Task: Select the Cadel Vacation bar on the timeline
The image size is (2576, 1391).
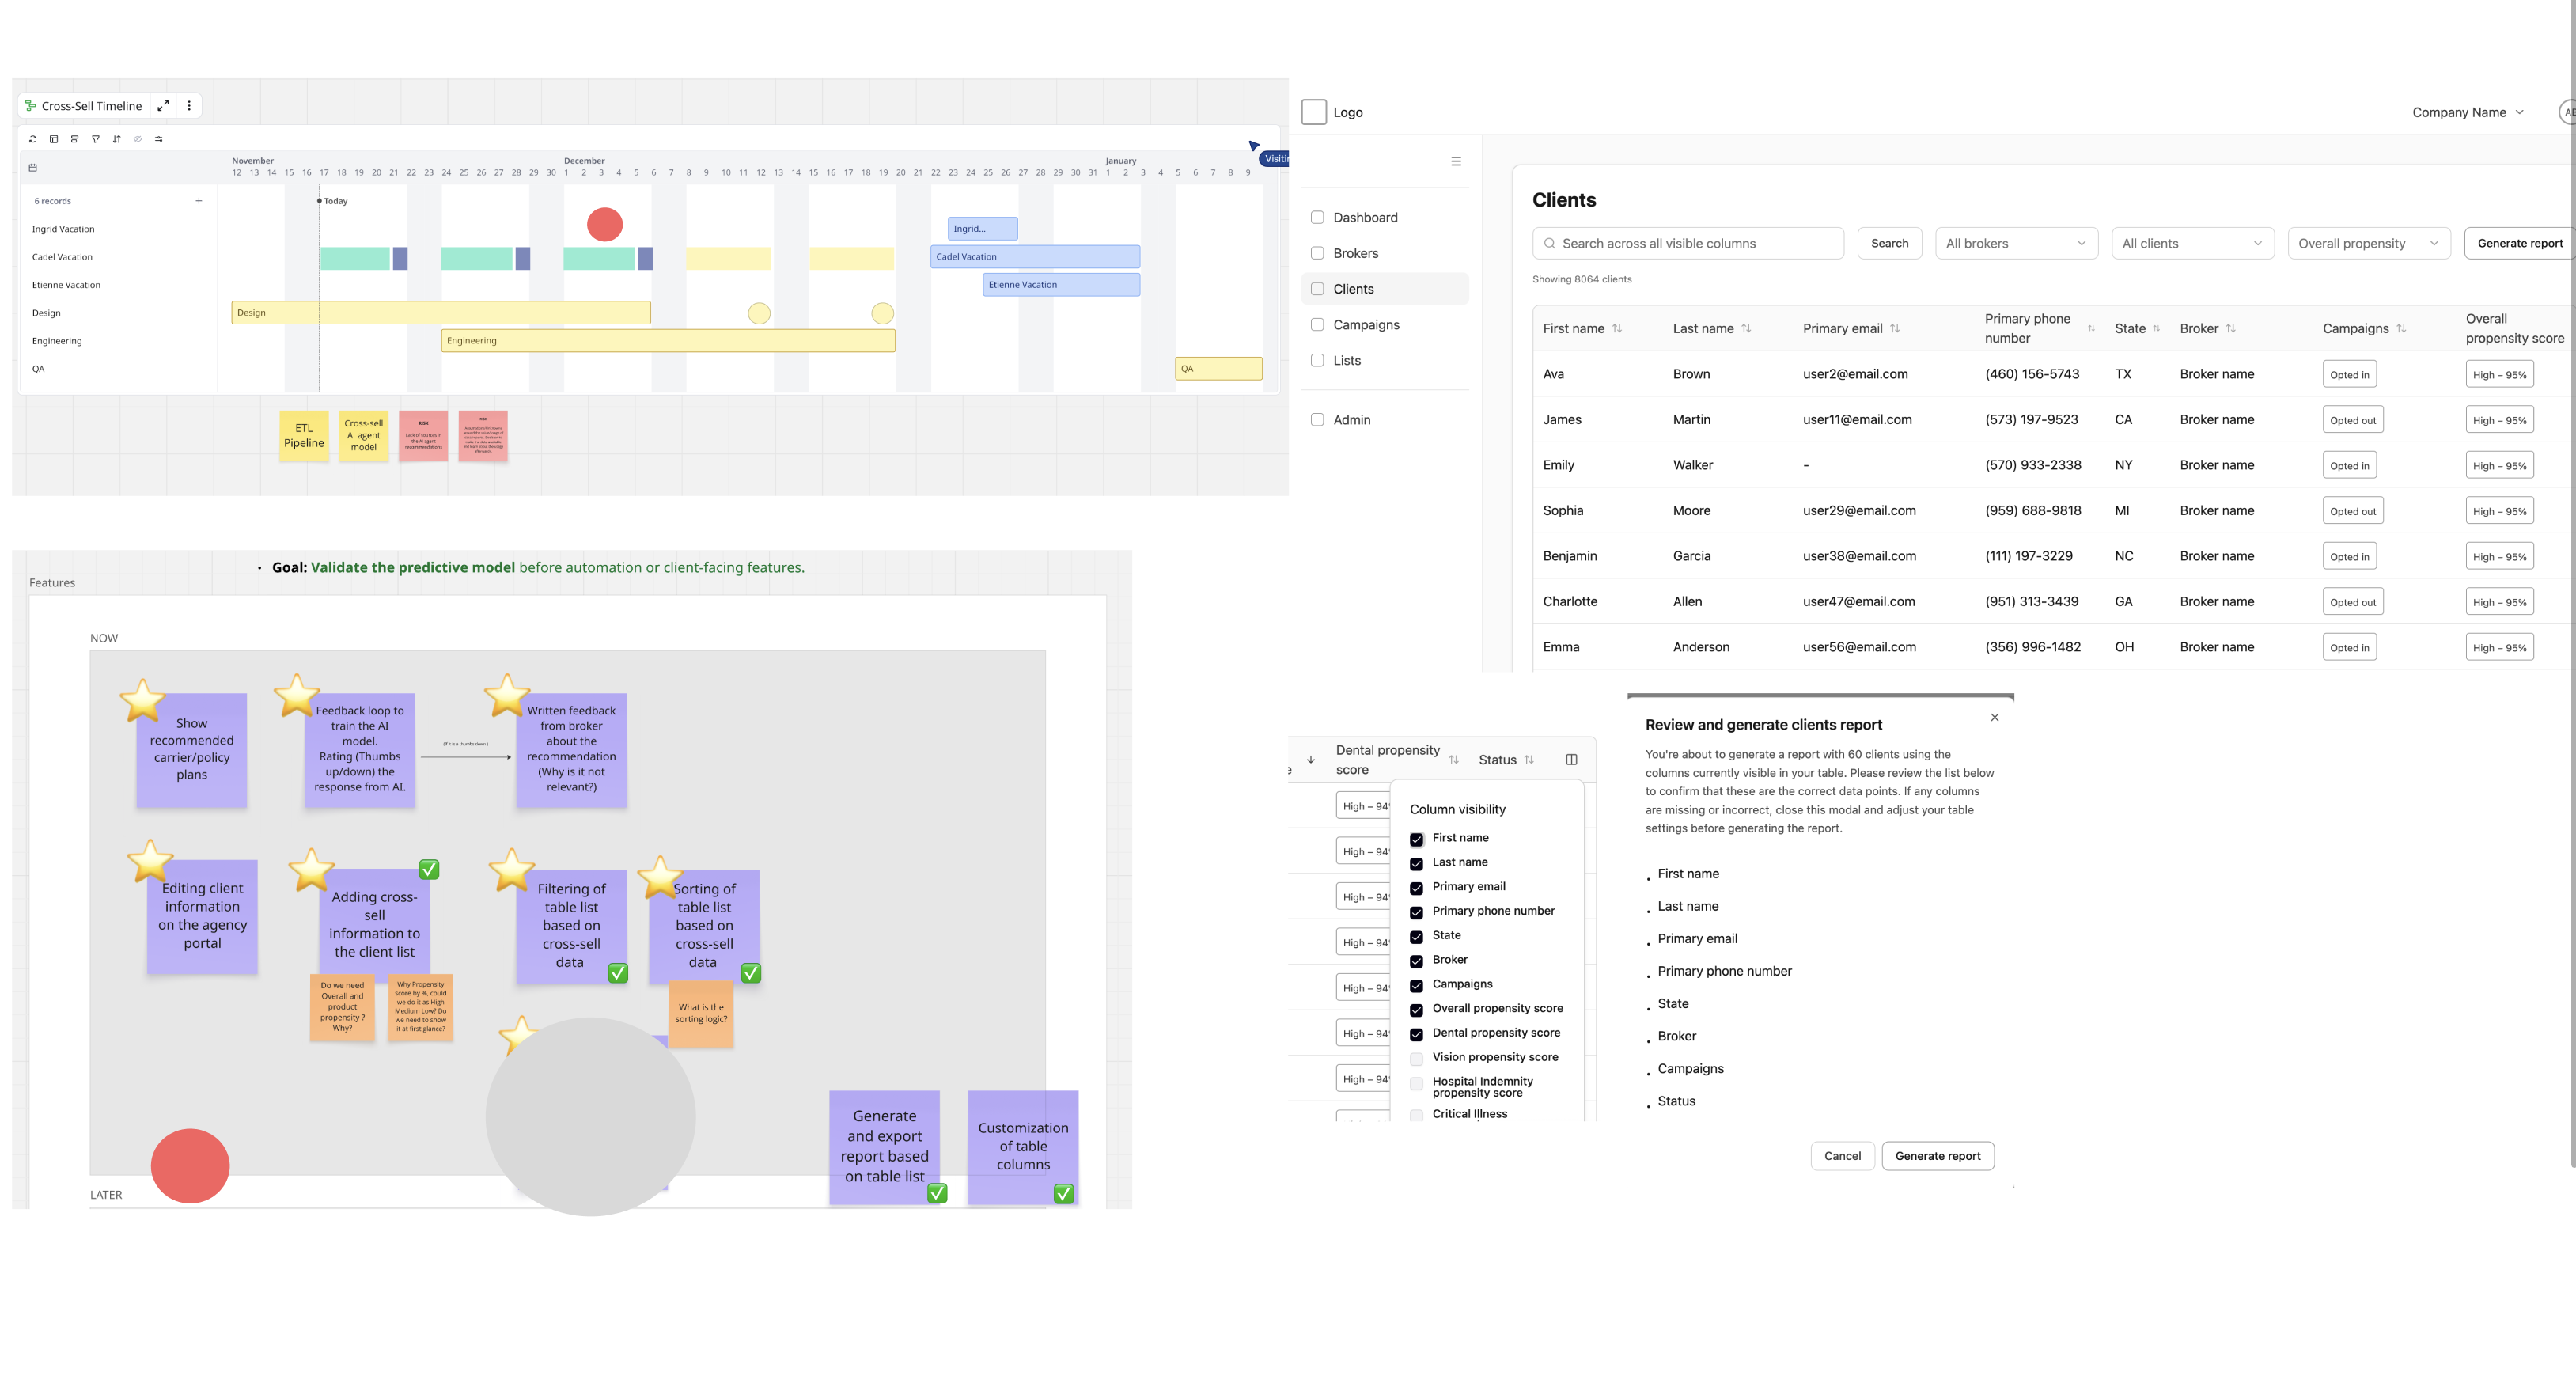Action: coord(1035,257)
